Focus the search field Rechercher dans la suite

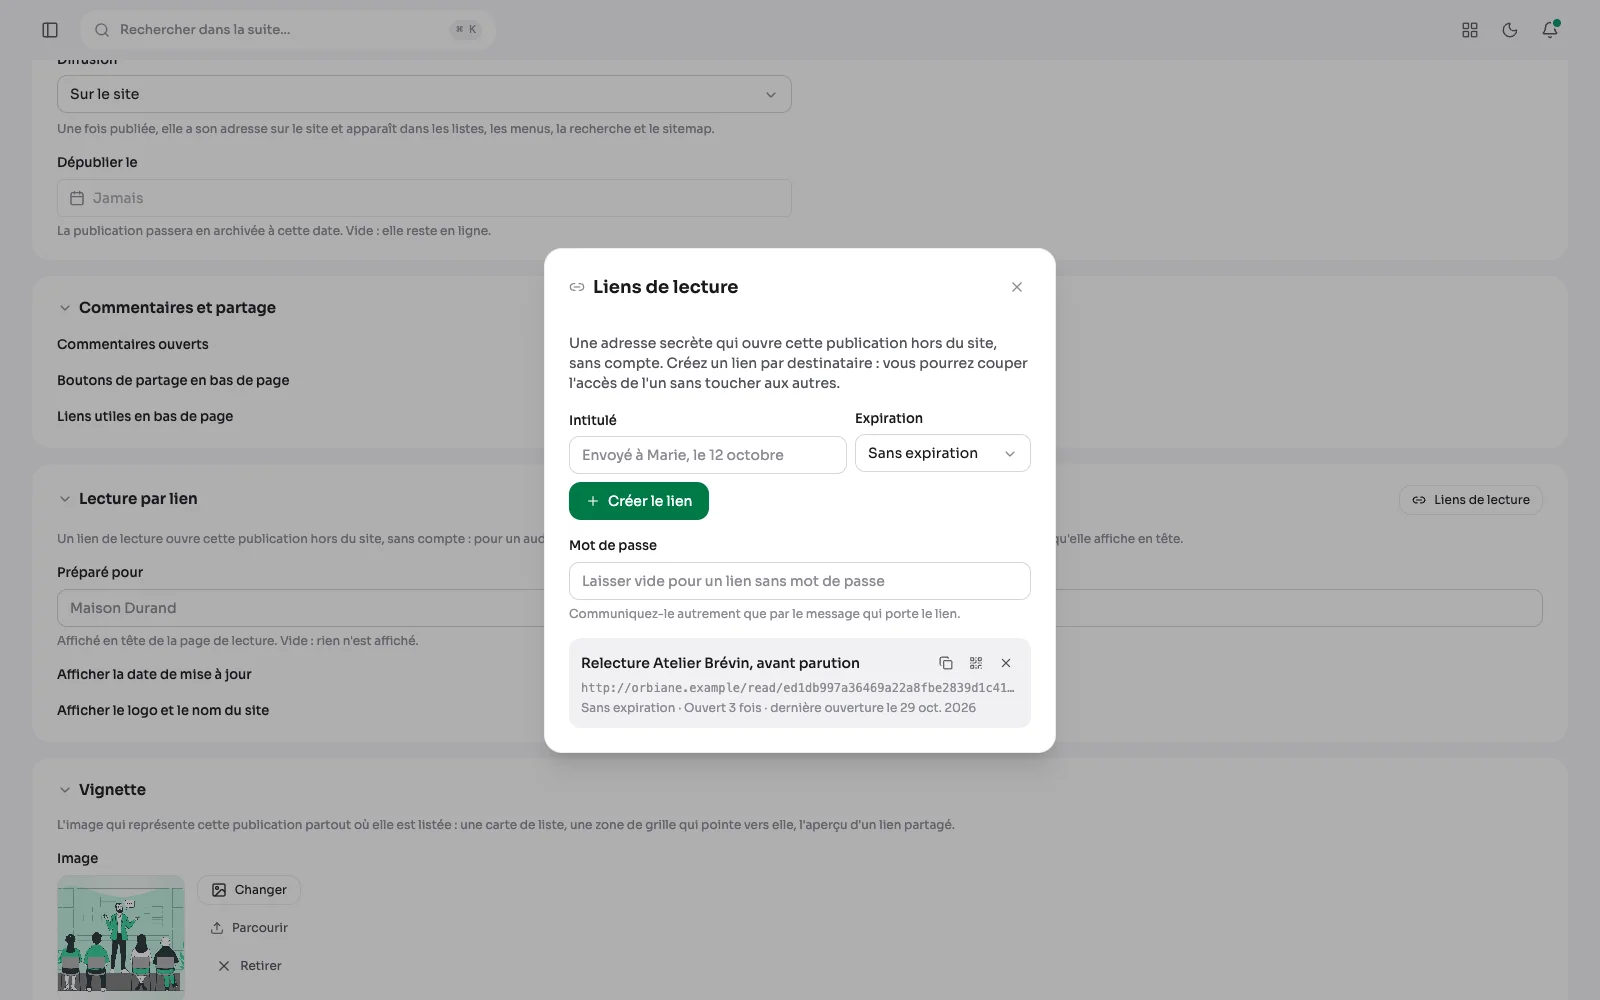pos(287,30)
